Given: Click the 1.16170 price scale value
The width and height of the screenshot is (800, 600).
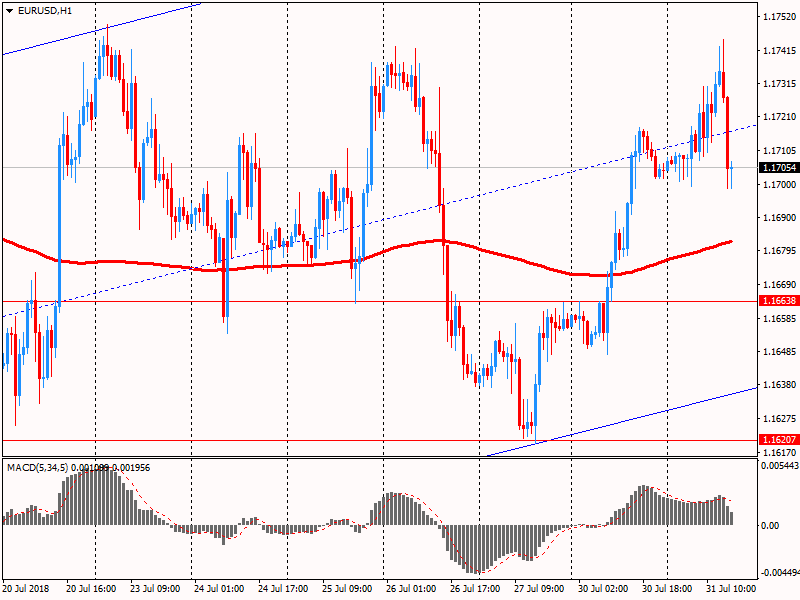Looking at the screenshot, I should point(779,452).
